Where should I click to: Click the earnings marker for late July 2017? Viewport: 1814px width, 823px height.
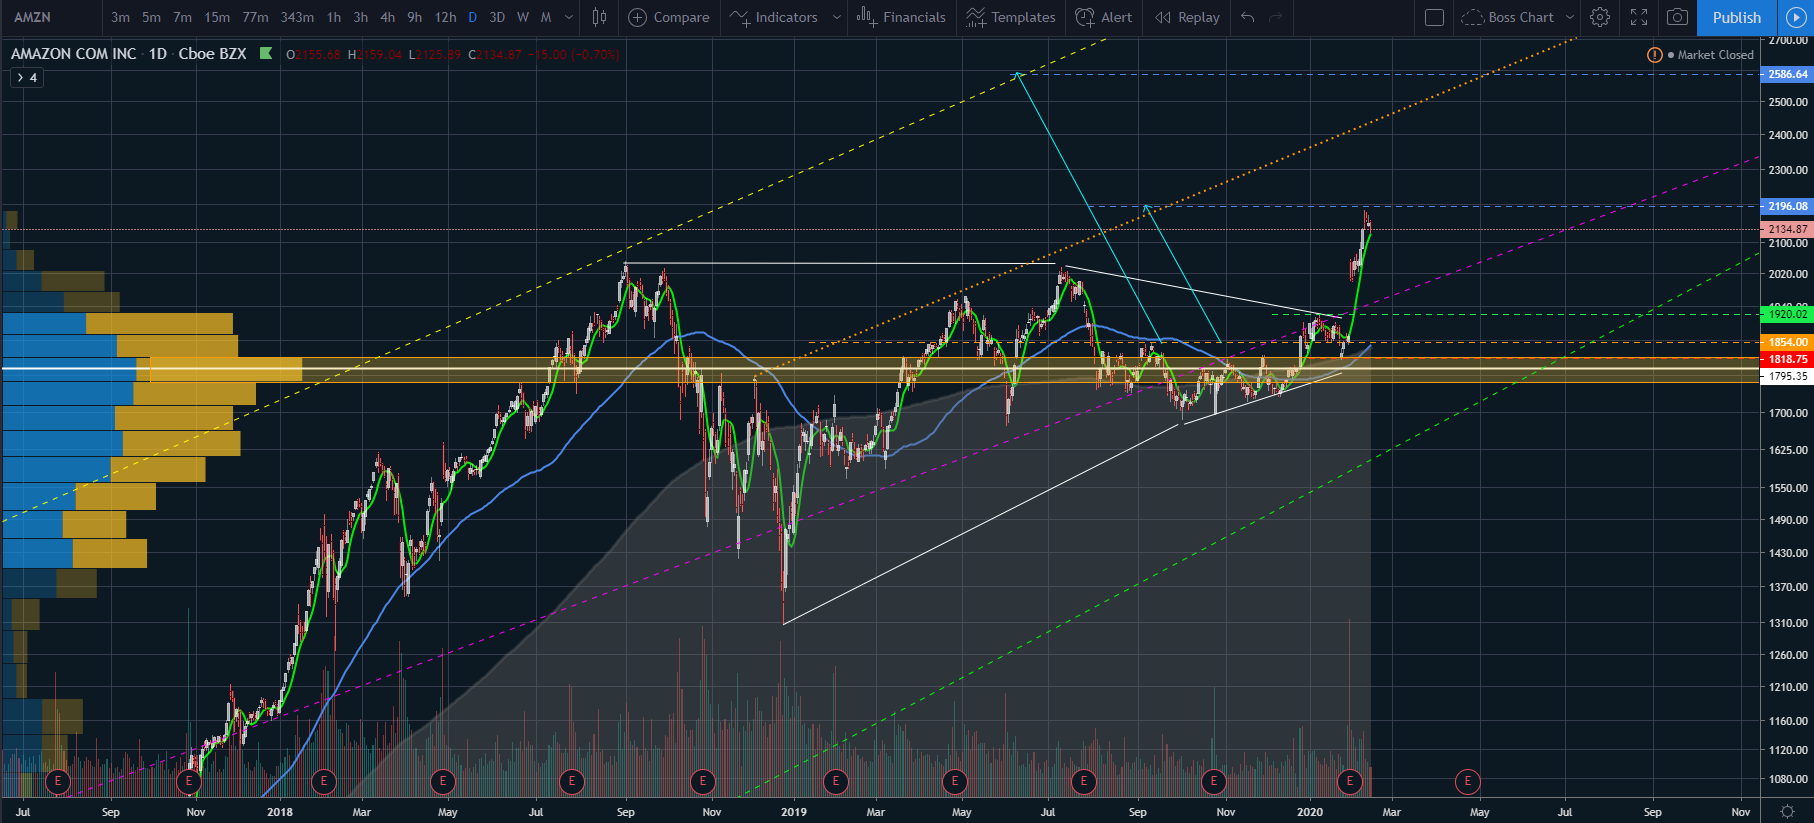[x=58, y=781]
